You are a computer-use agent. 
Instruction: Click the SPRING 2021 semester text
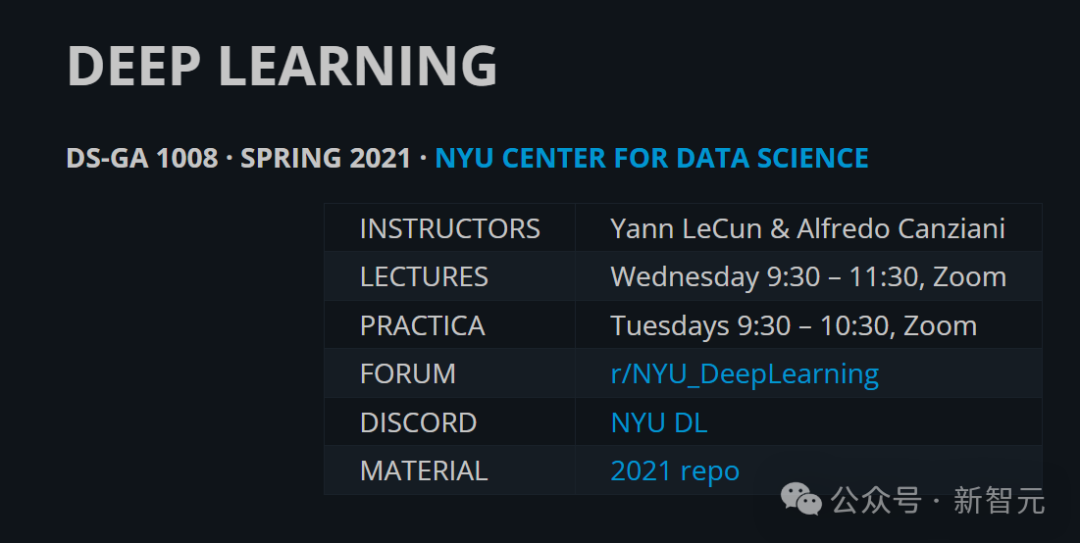tap(325, 158)
